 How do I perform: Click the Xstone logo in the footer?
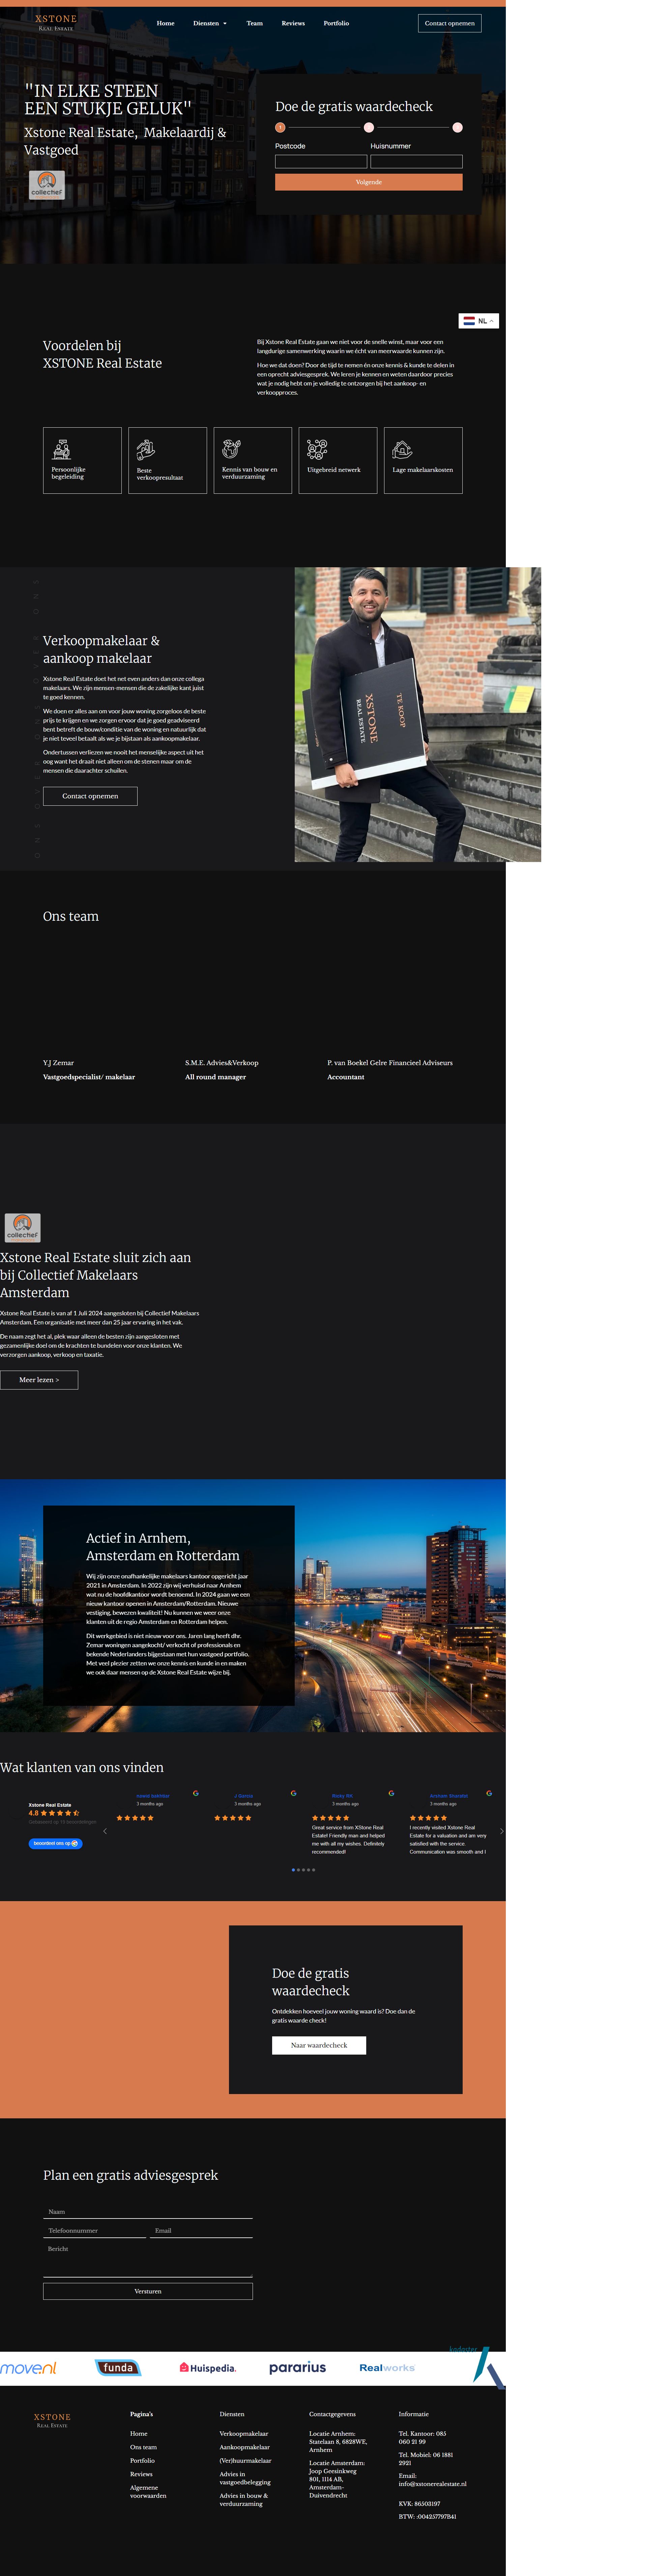pyautogui.click(x=52, y=2420)
